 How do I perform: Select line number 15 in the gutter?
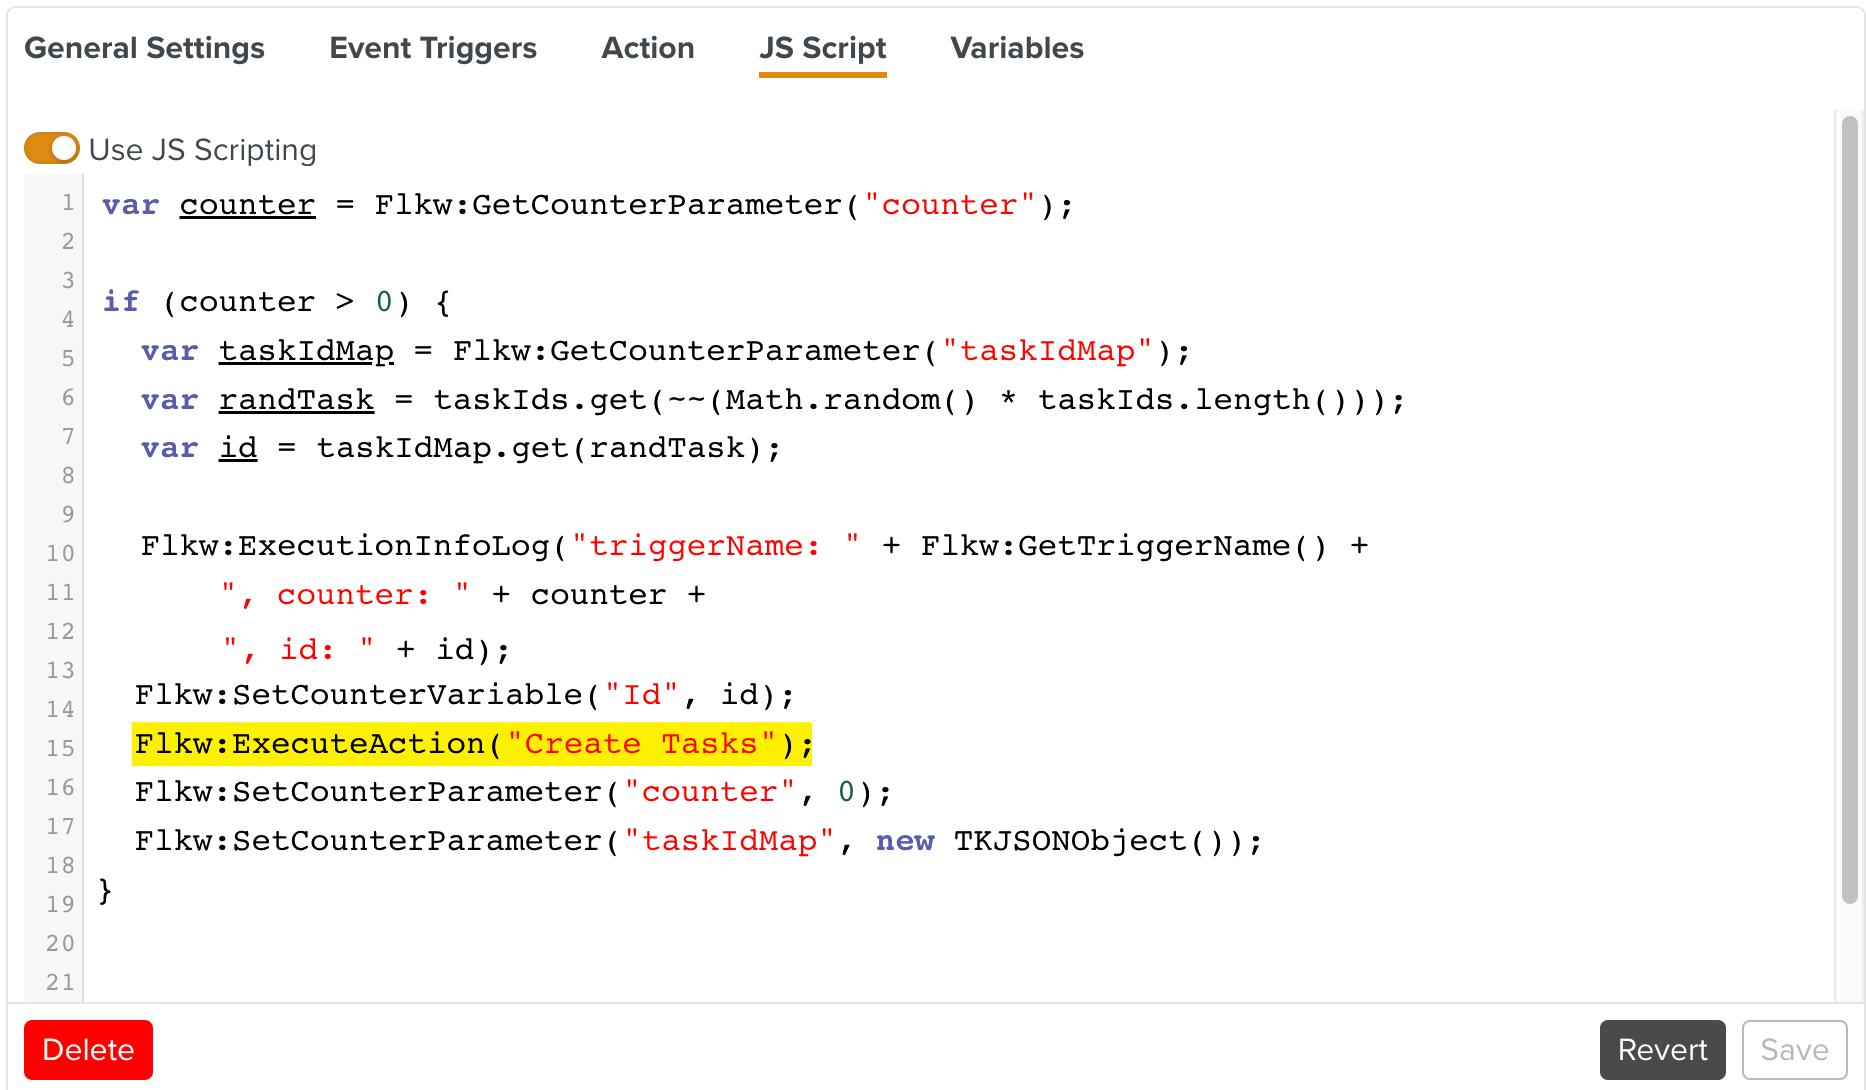coord(60,747)
